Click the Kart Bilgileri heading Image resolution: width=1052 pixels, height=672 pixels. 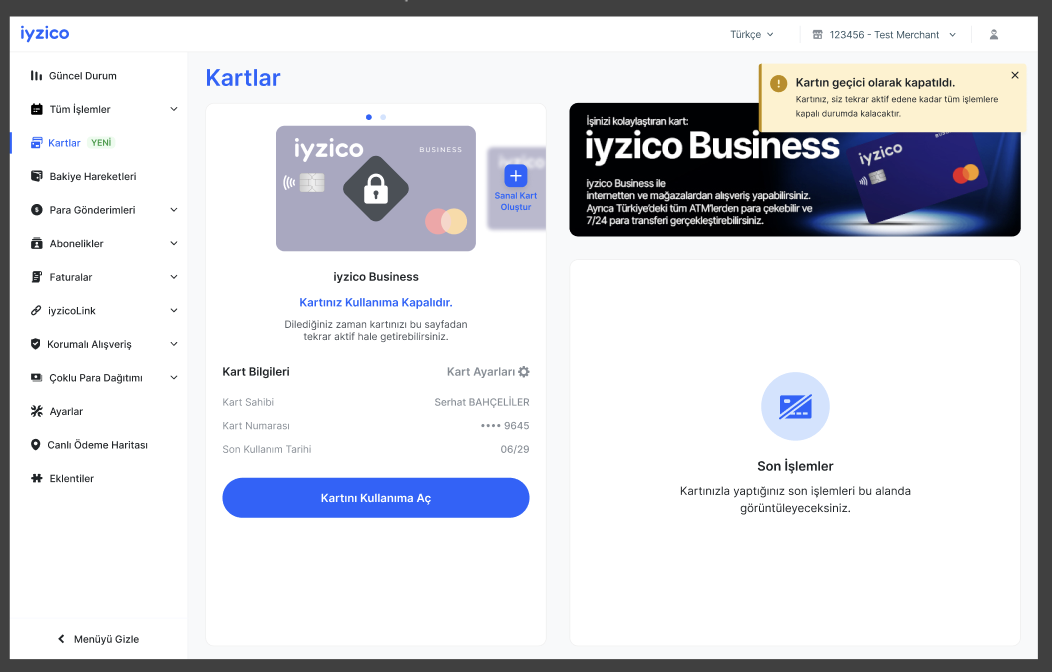pos(256,372)
